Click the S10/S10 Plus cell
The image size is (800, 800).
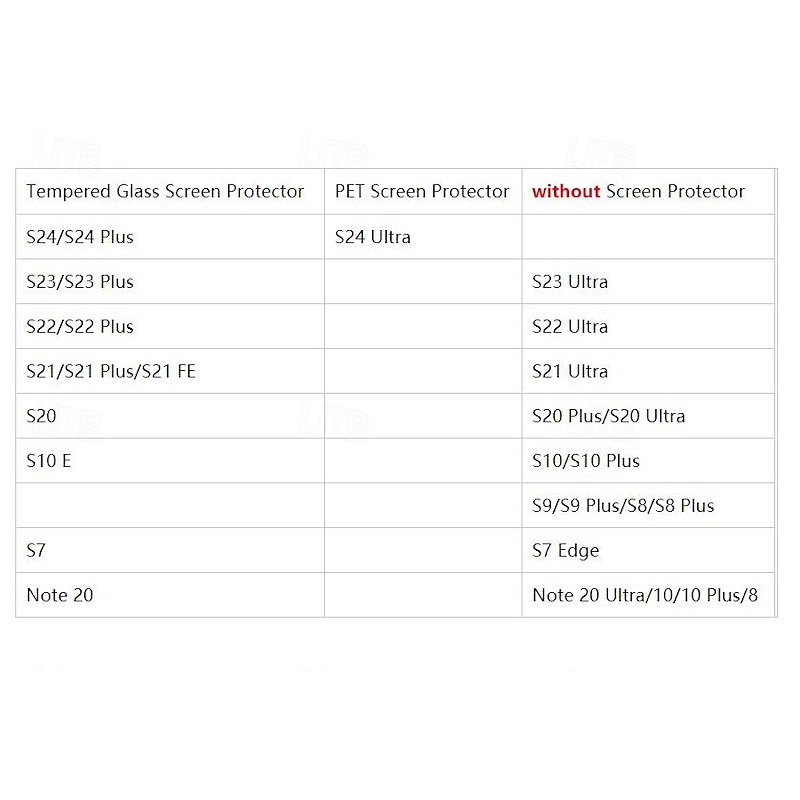tap(586, 461)
